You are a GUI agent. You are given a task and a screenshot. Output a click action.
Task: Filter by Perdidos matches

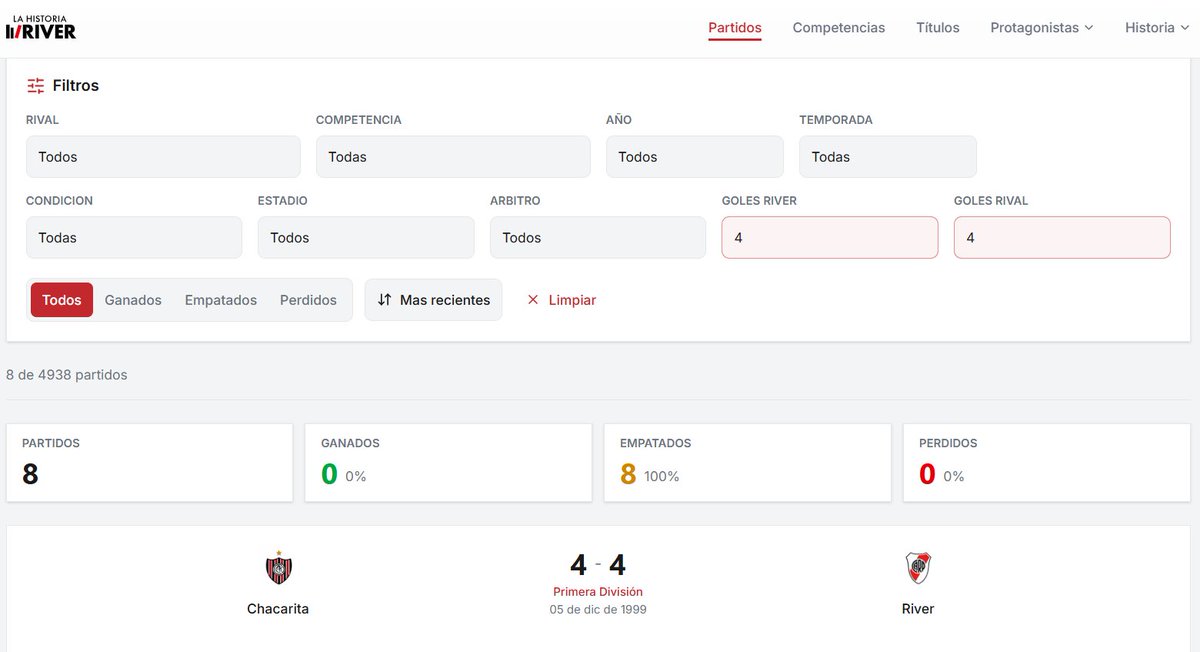tap(308, 300)
